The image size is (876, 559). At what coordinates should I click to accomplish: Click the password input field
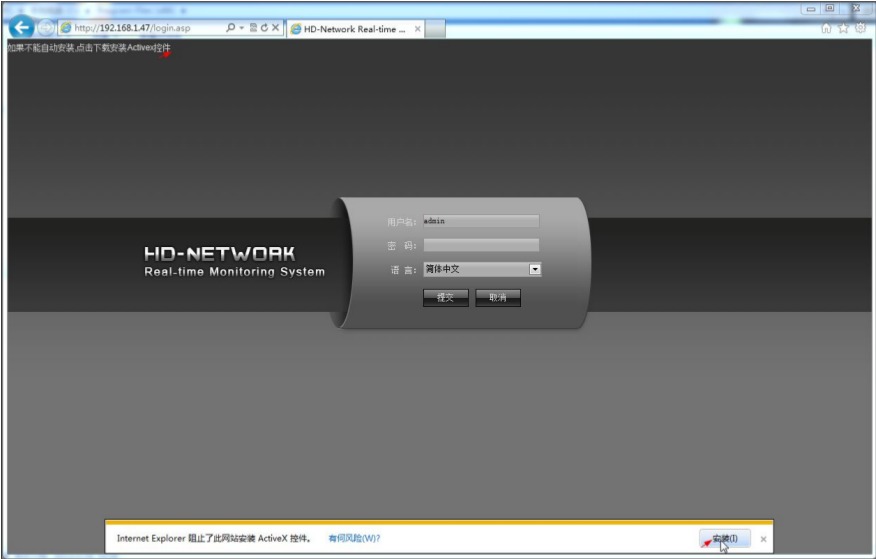(481, 245)
